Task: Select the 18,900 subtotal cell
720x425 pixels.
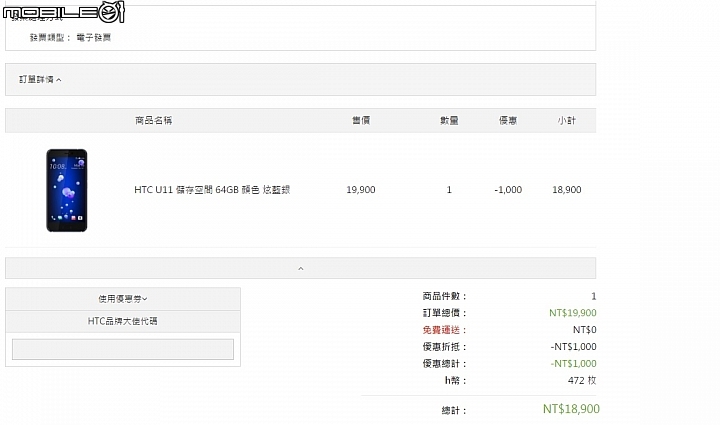Action: [567, 190]
